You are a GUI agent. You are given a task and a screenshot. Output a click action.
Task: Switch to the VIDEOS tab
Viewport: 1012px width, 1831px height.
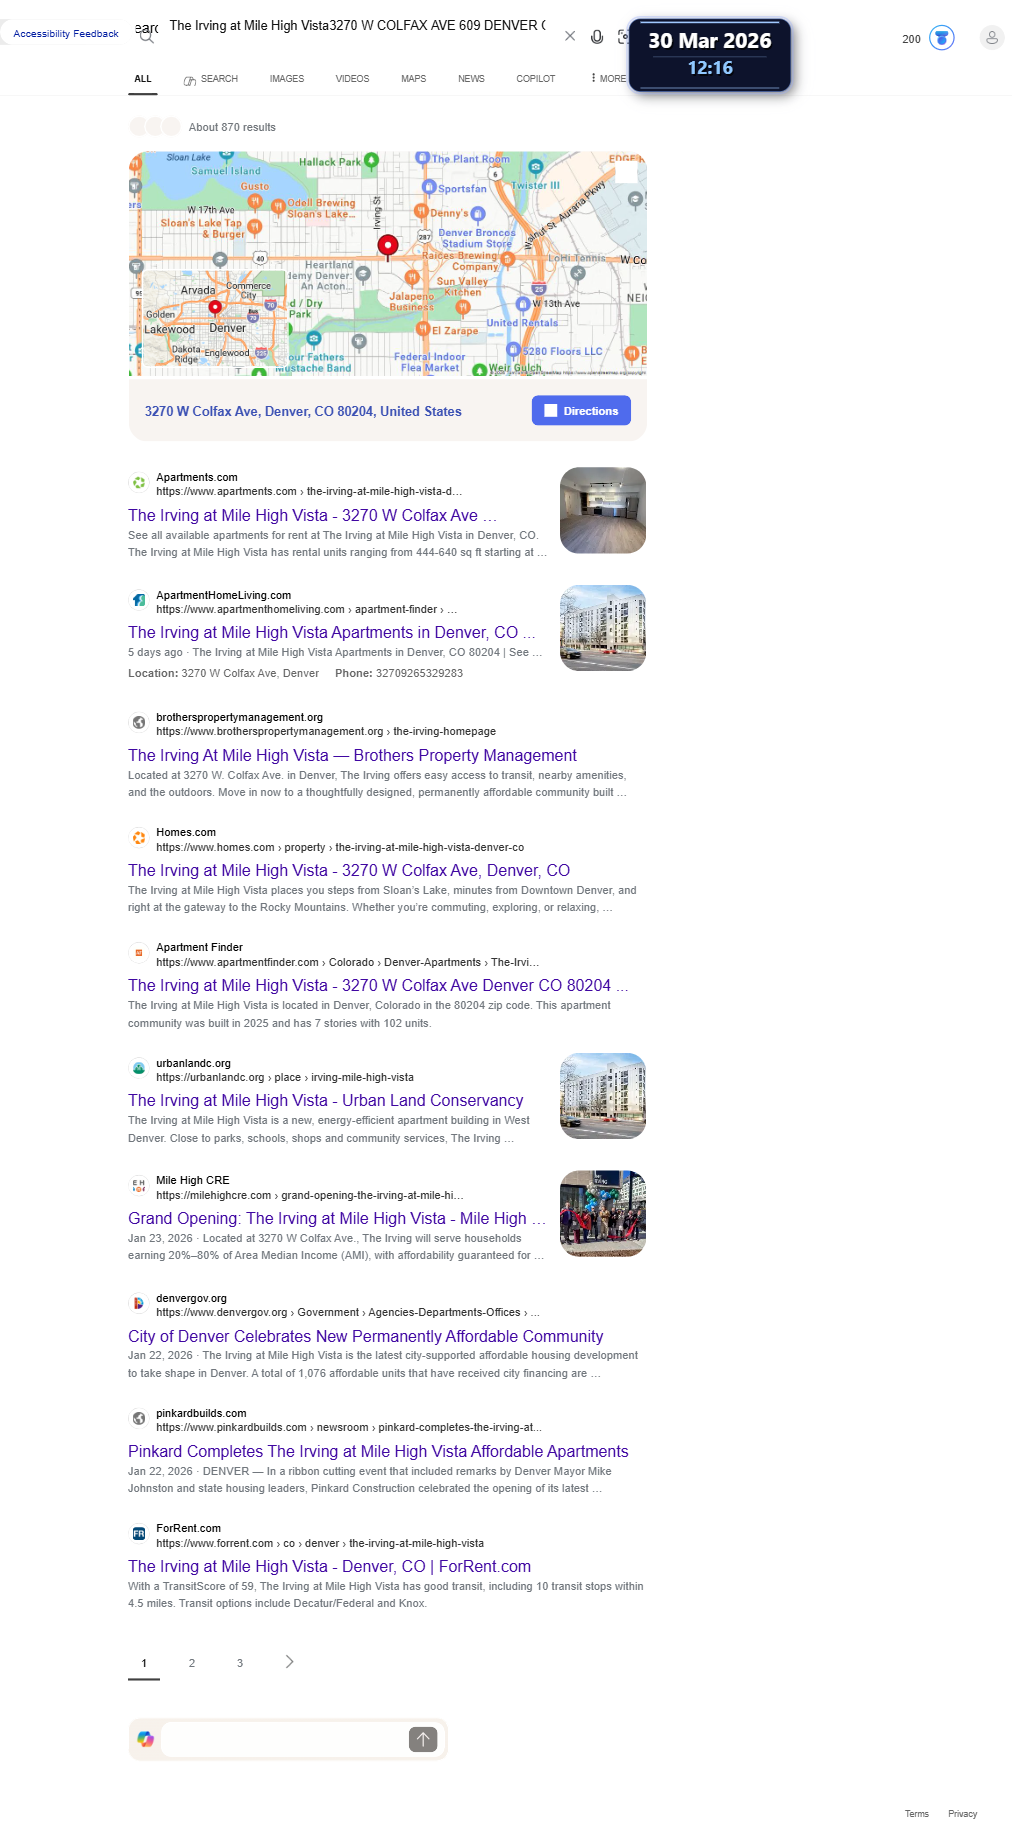coord(352,79)
